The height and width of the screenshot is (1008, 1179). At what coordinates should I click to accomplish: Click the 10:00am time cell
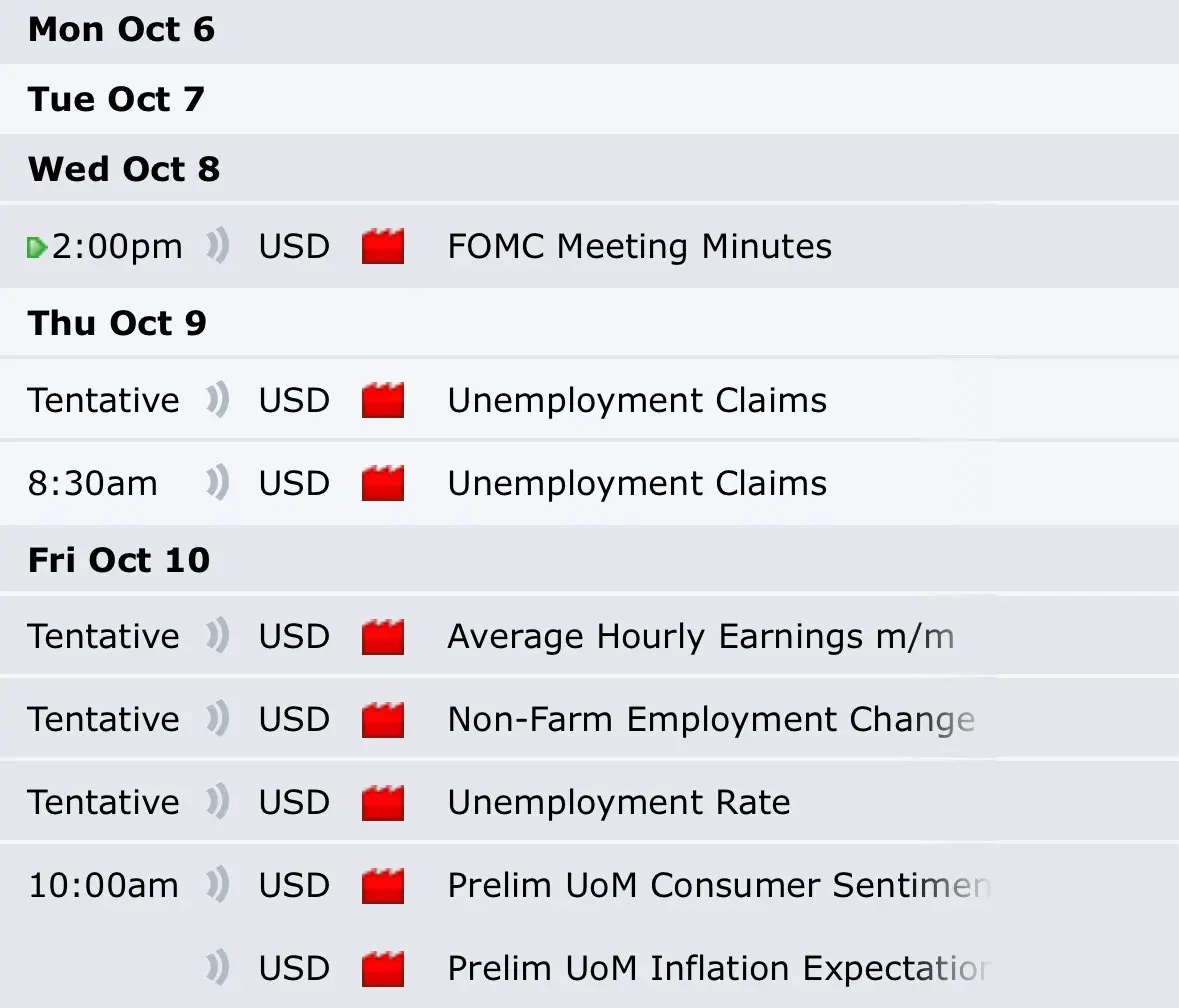pos(103,886)
